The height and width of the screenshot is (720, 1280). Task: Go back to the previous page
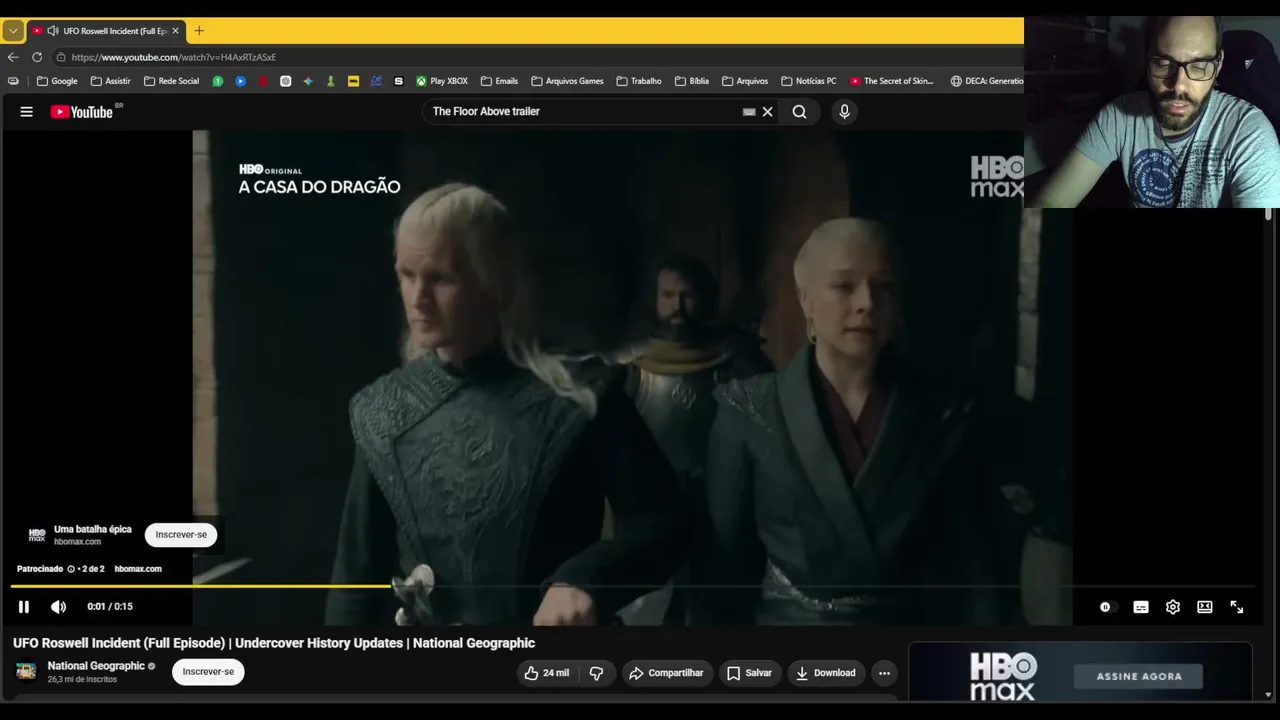(x=13, y=57)
